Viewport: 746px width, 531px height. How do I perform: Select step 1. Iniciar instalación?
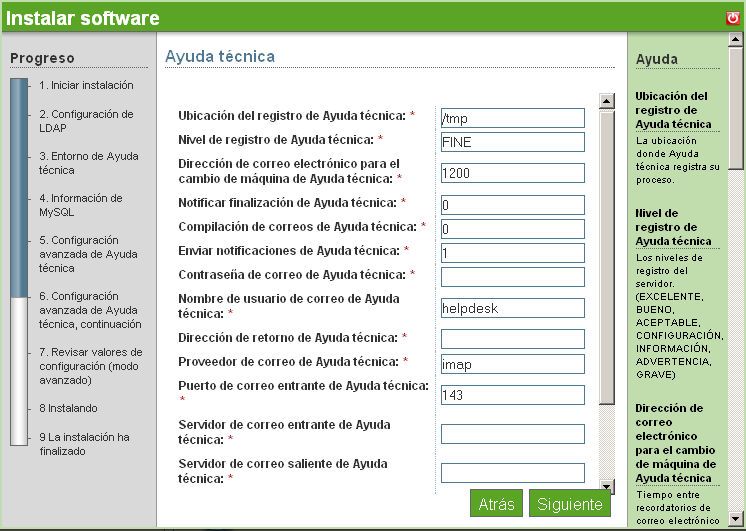click(86, 85)
